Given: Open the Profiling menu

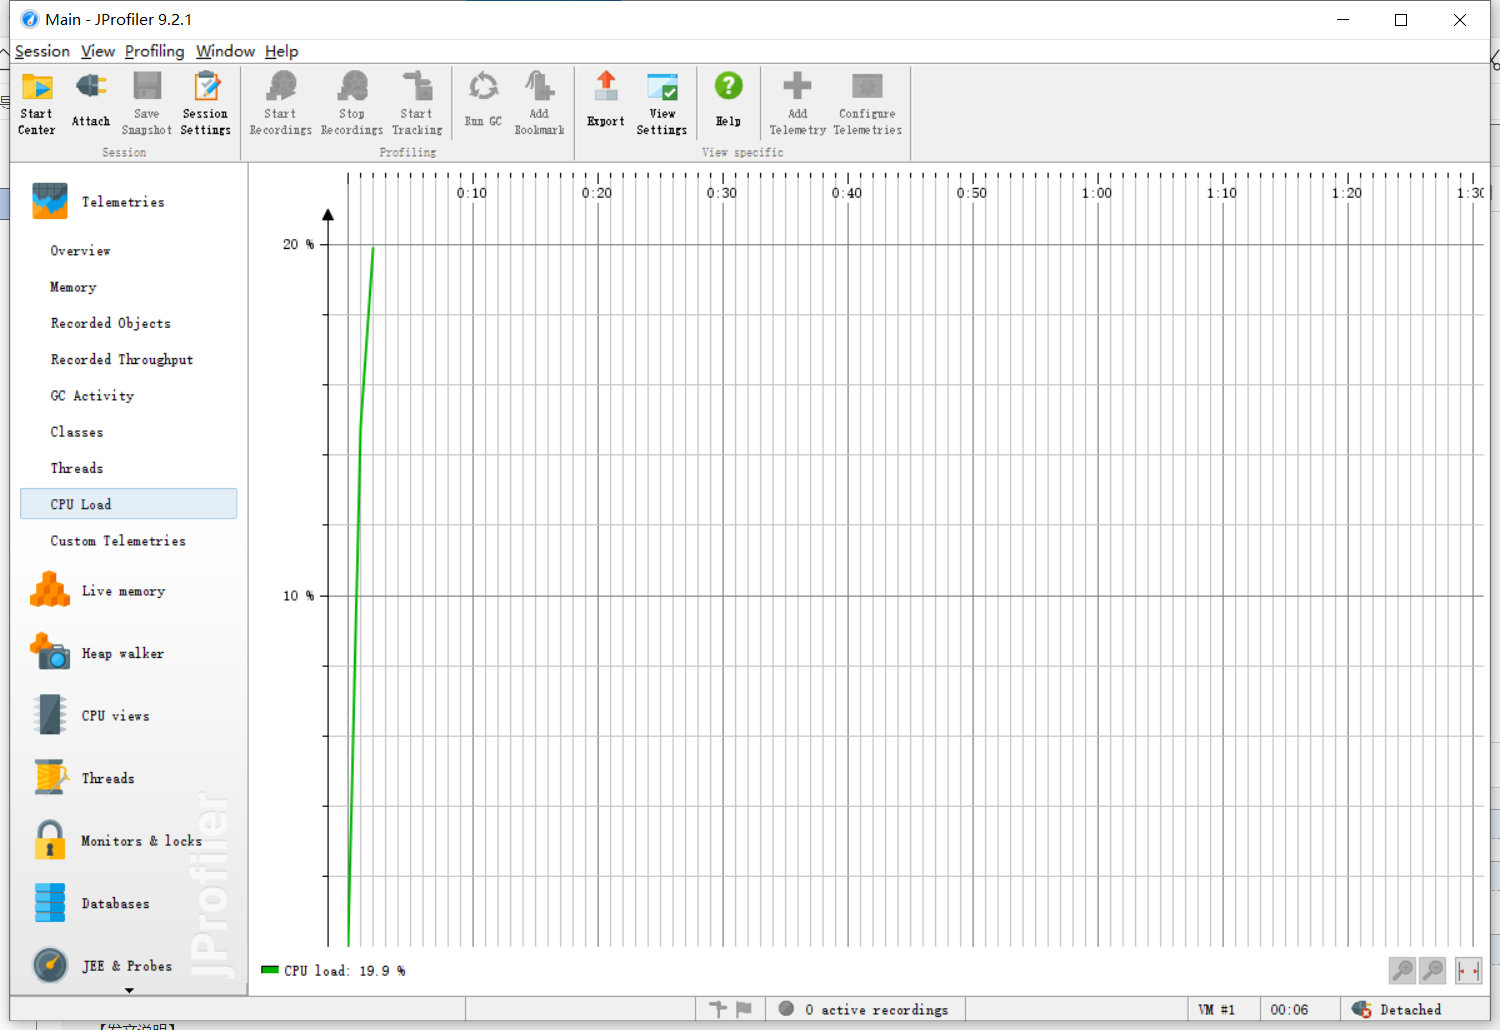Looking at the screenshot, I should [155, 51].
